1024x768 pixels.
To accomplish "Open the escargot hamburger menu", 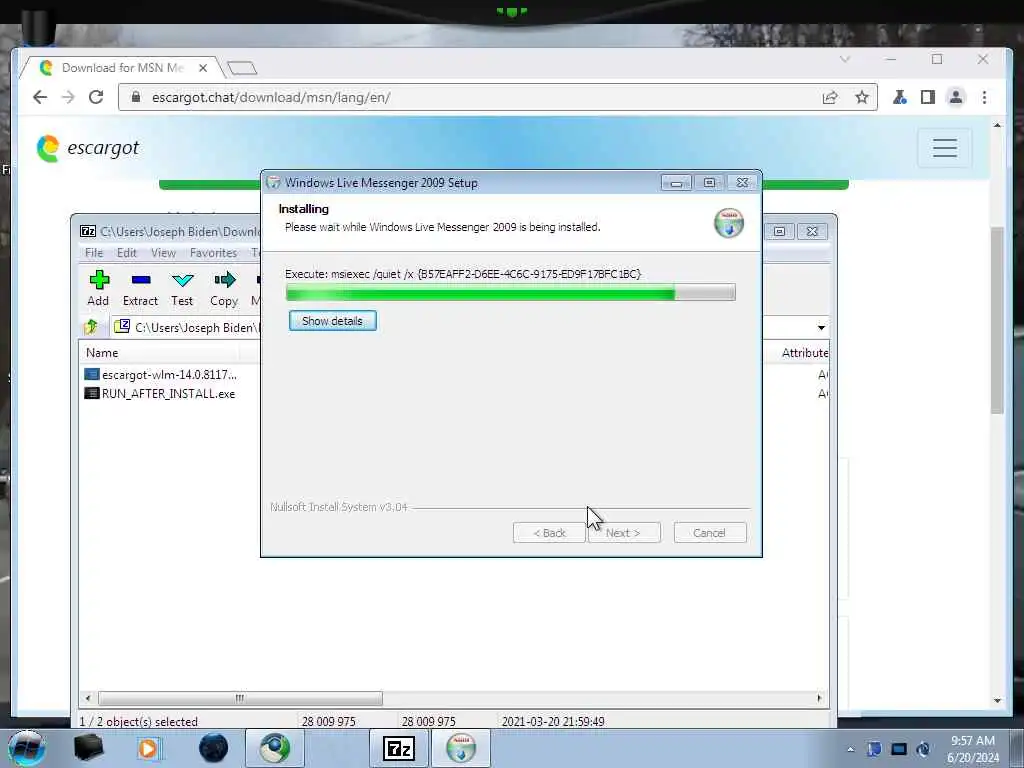I will click(944, 148).
